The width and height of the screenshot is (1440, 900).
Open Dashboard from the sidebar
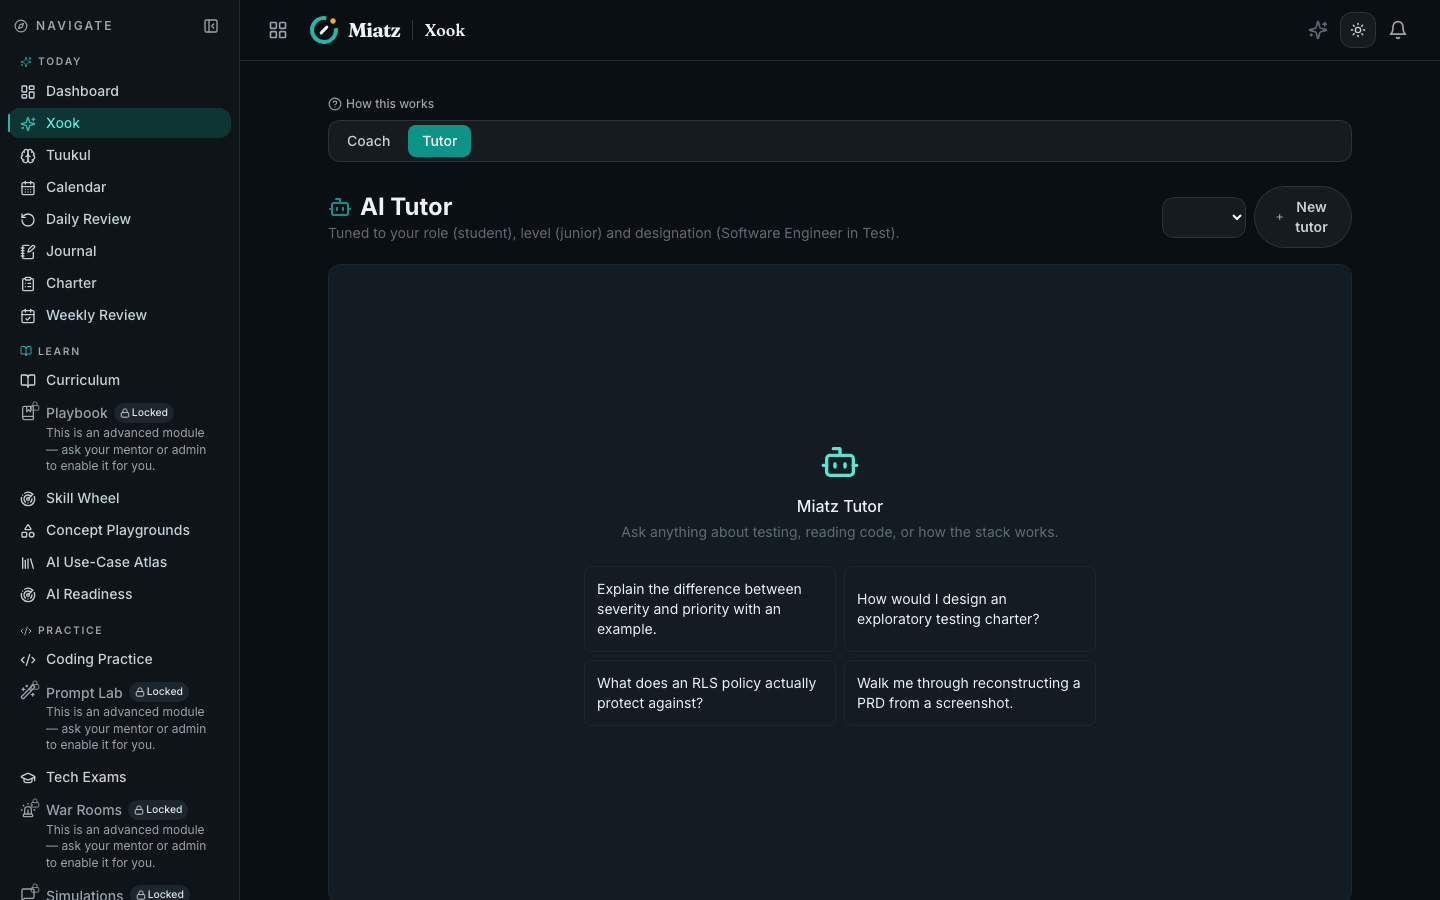pos(119,91)
